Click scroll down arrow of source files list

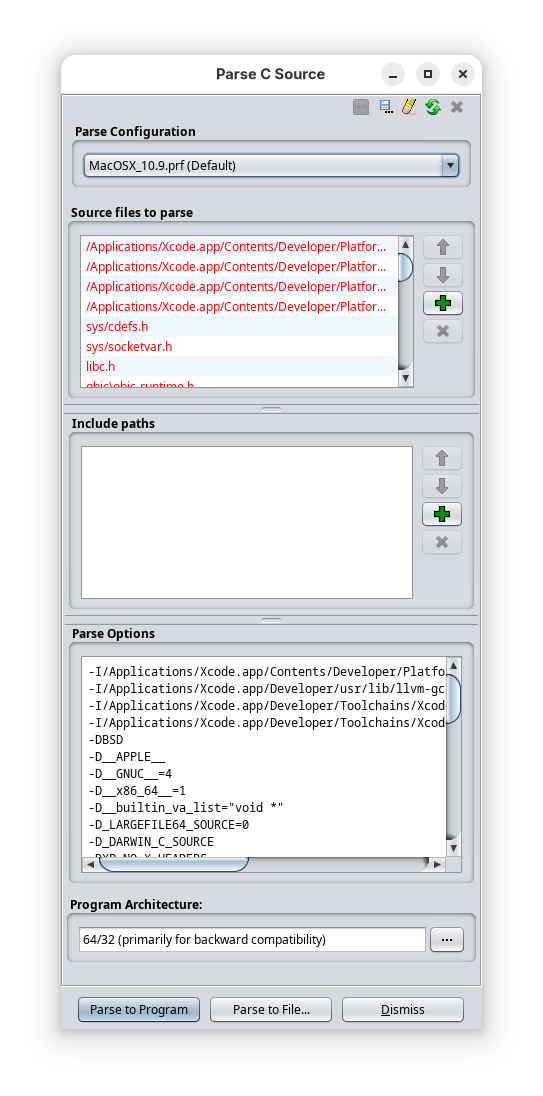click(x=405, y=379)
